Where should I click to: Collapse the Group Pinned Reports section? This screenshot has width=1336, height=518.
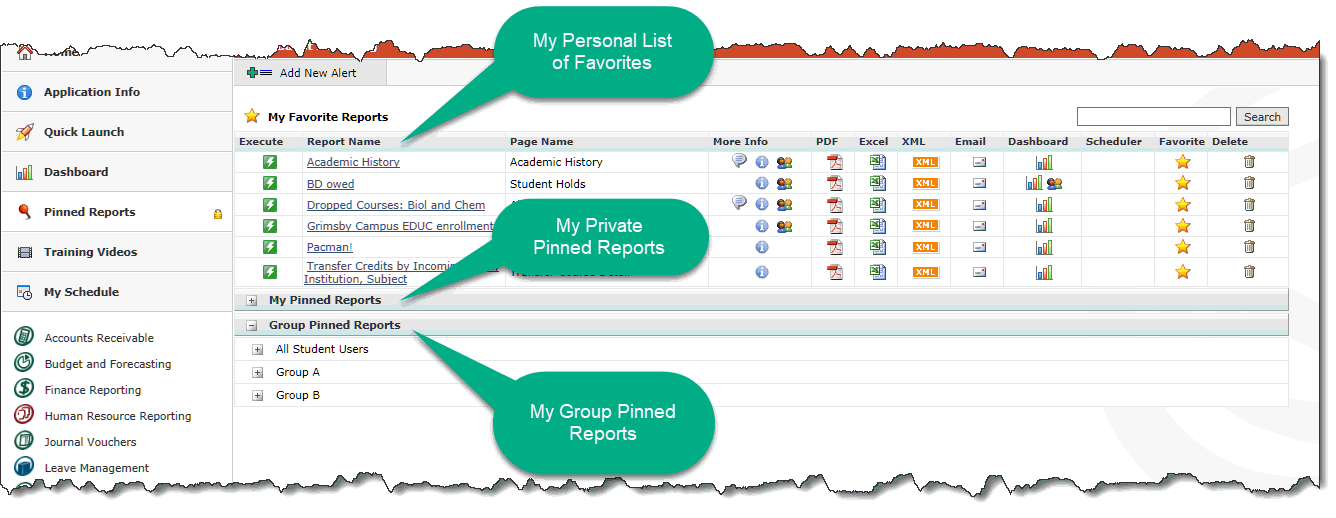[251, 325]
